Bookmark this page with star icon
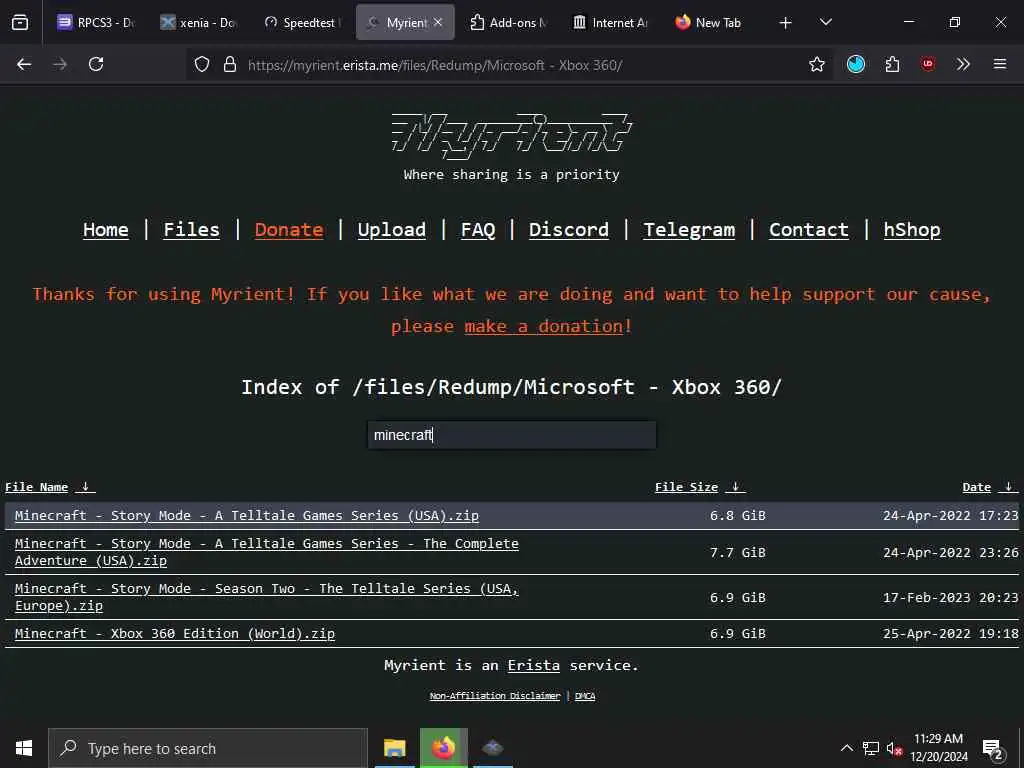Viewport: 1024px width, 768px height. 816,64
